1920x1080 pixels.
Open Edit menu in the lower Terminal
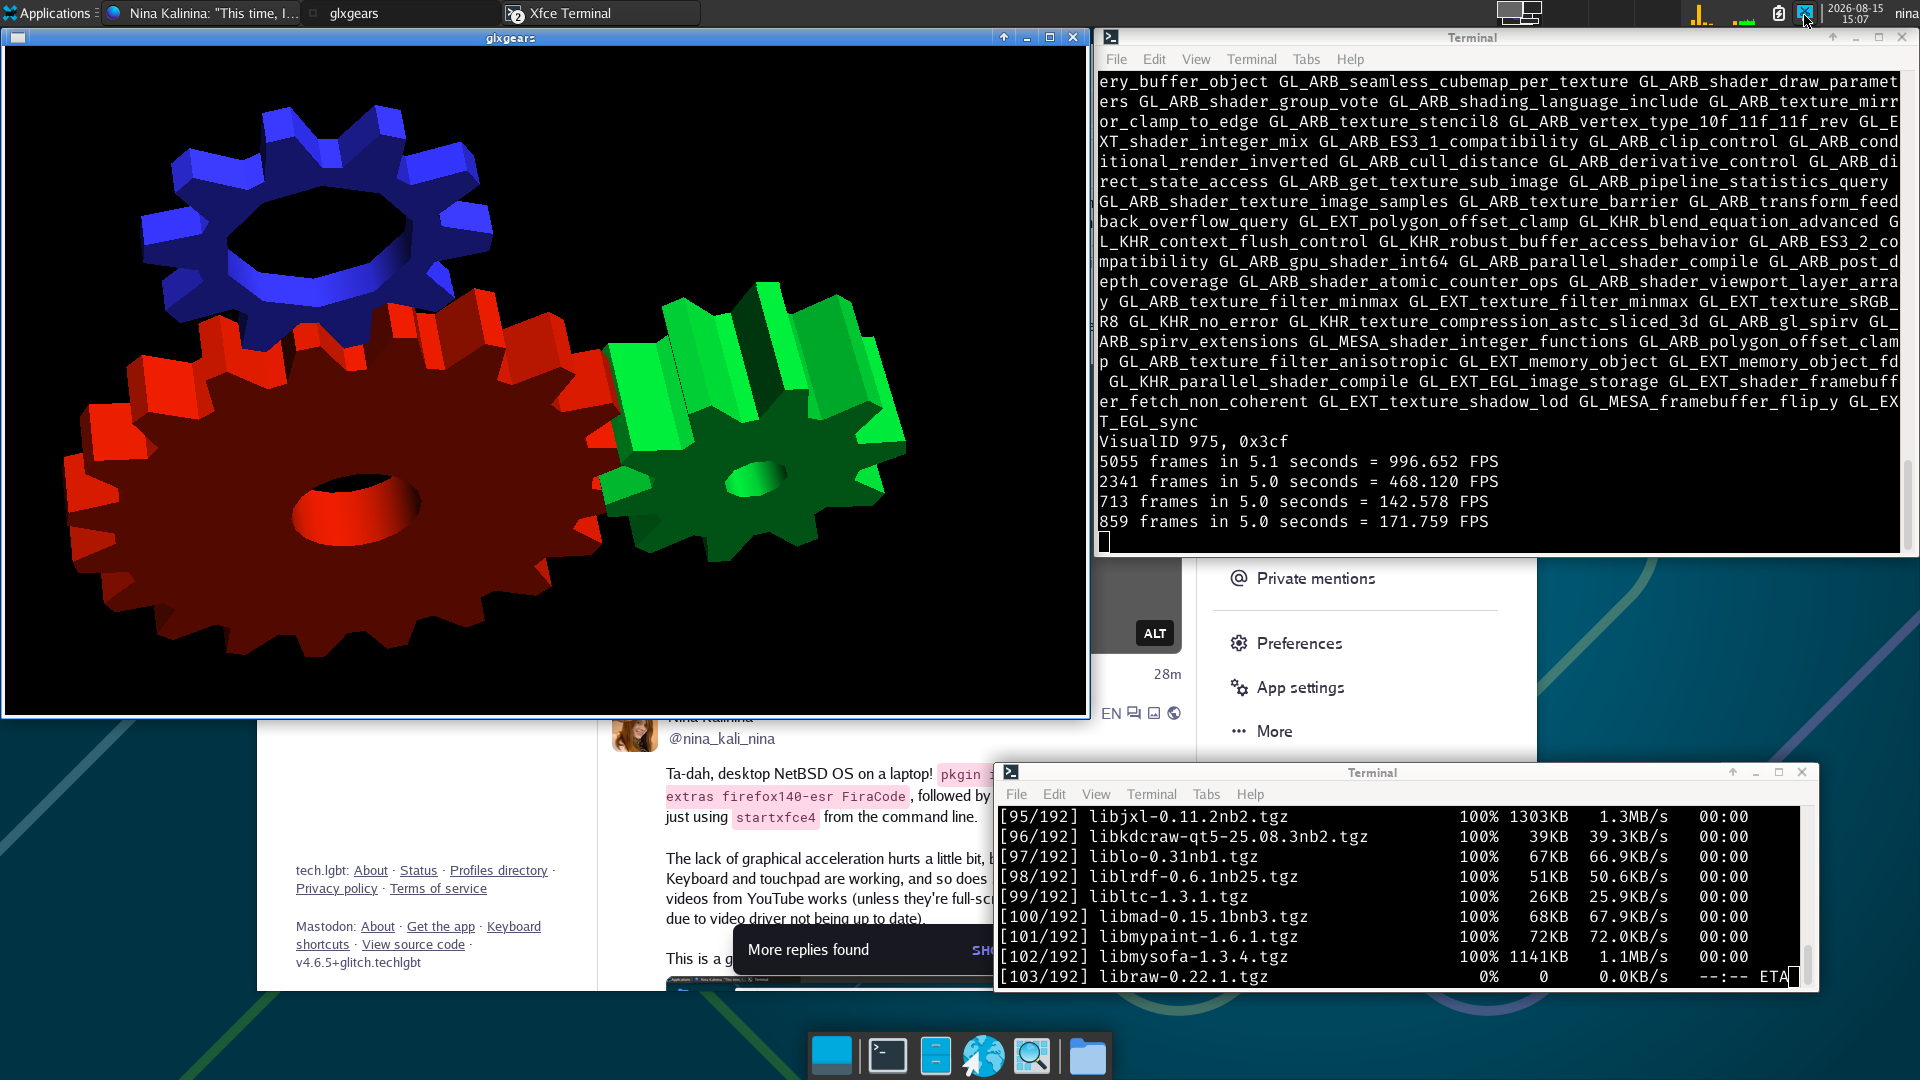(x=1054, y=794)
